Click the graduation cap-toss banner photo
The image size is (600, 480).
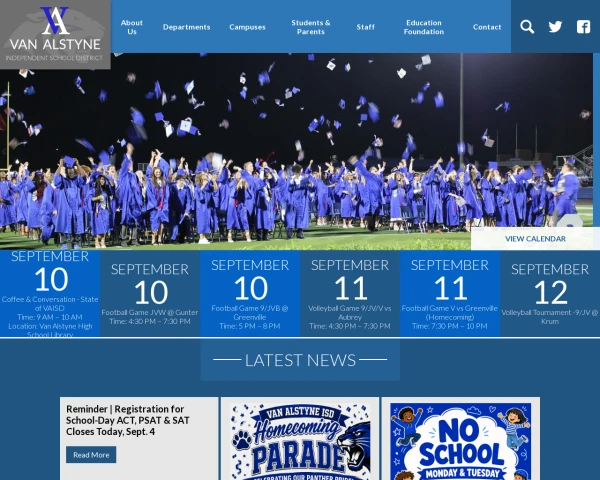(297, 152)
